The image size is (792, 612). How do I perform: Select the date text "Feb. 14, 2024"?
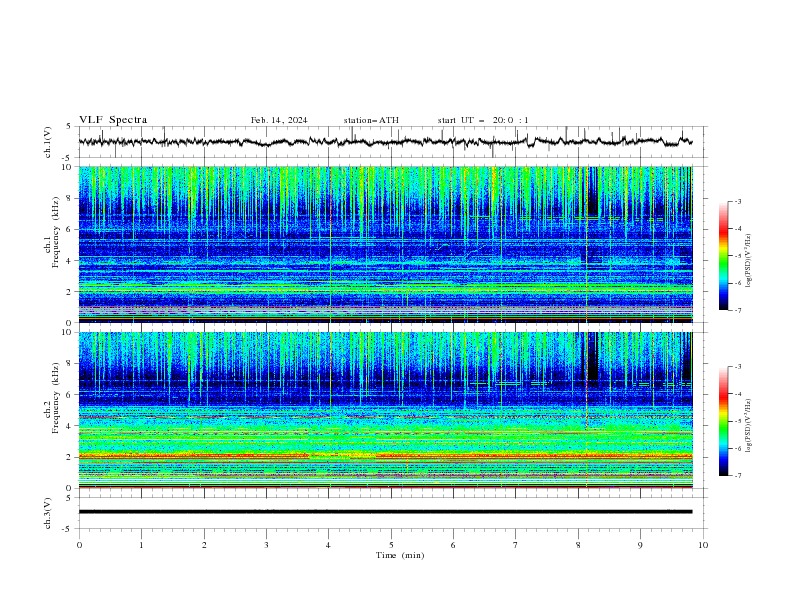point(279,120)
